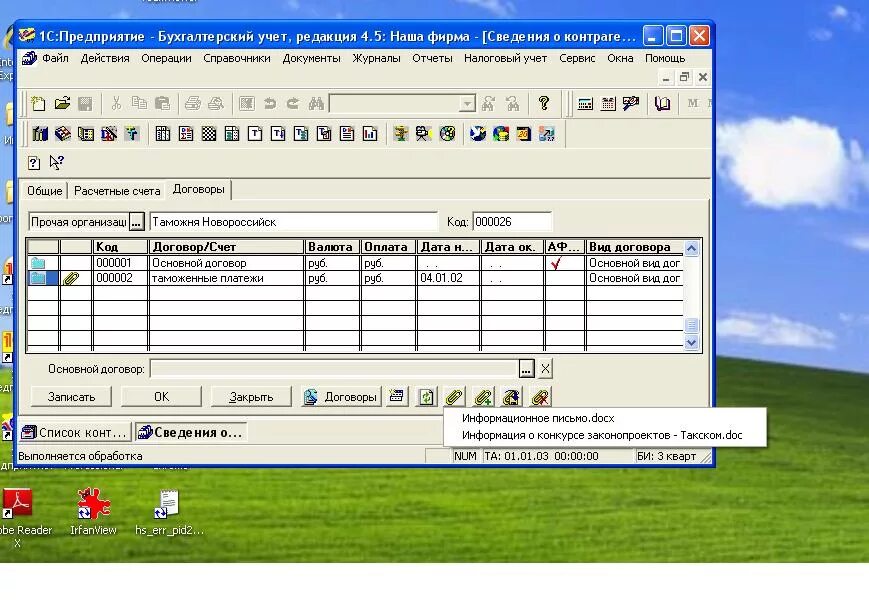The image size is (869, 600).
Task: Open the Документы menu
Action: (x=311, y=58)
